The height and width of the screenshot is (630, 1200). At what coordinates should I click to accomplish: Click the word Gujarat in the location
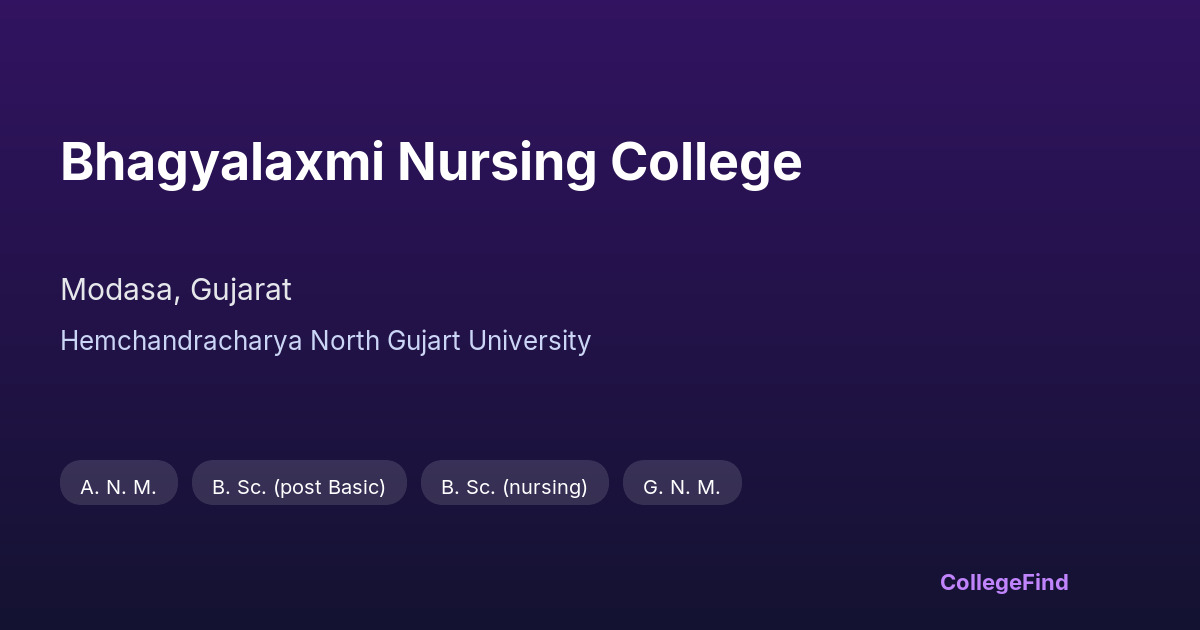click(x=241, y=290)
